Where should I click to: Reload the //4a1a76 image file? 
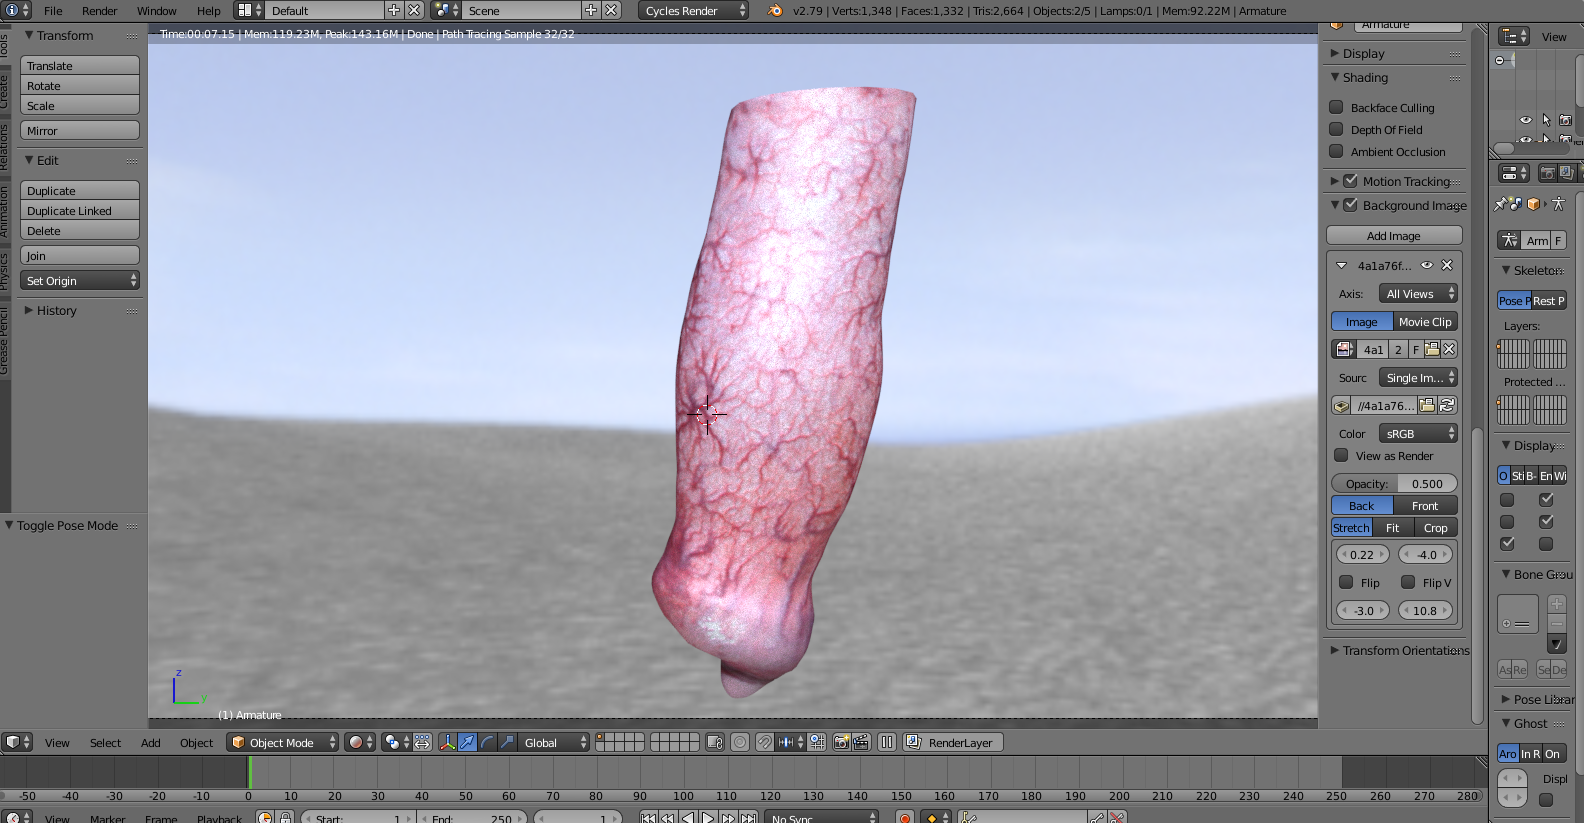1447,405
